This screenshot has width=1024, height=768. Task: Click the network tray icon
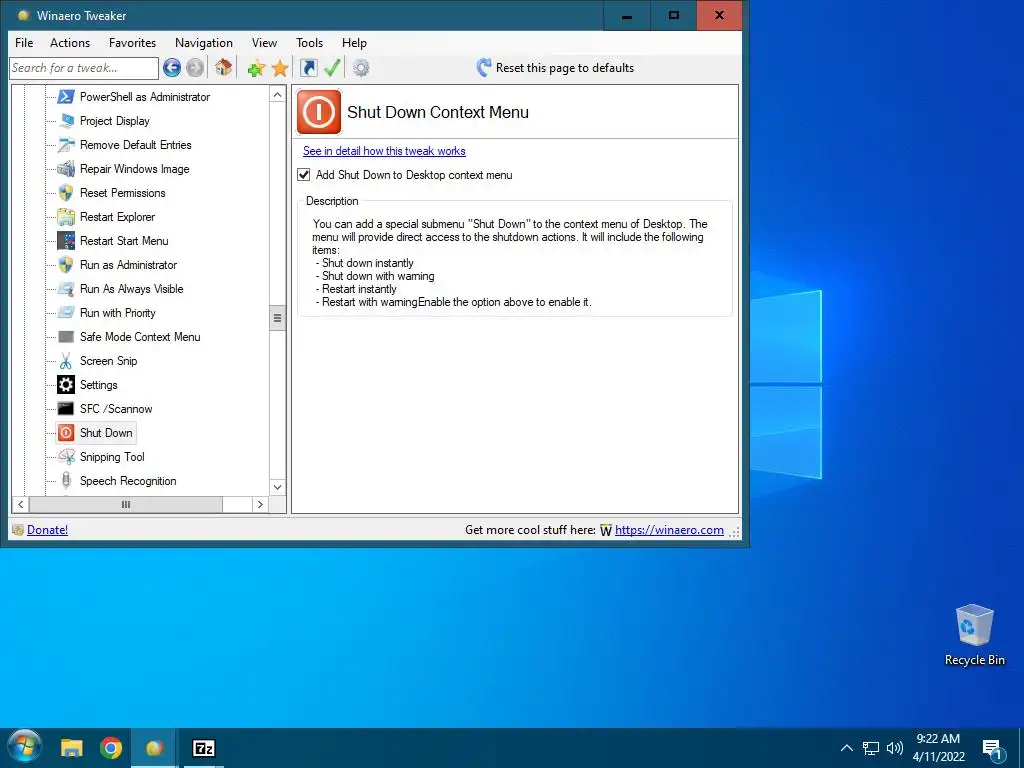pyautogui.click(x=871, y=748)
